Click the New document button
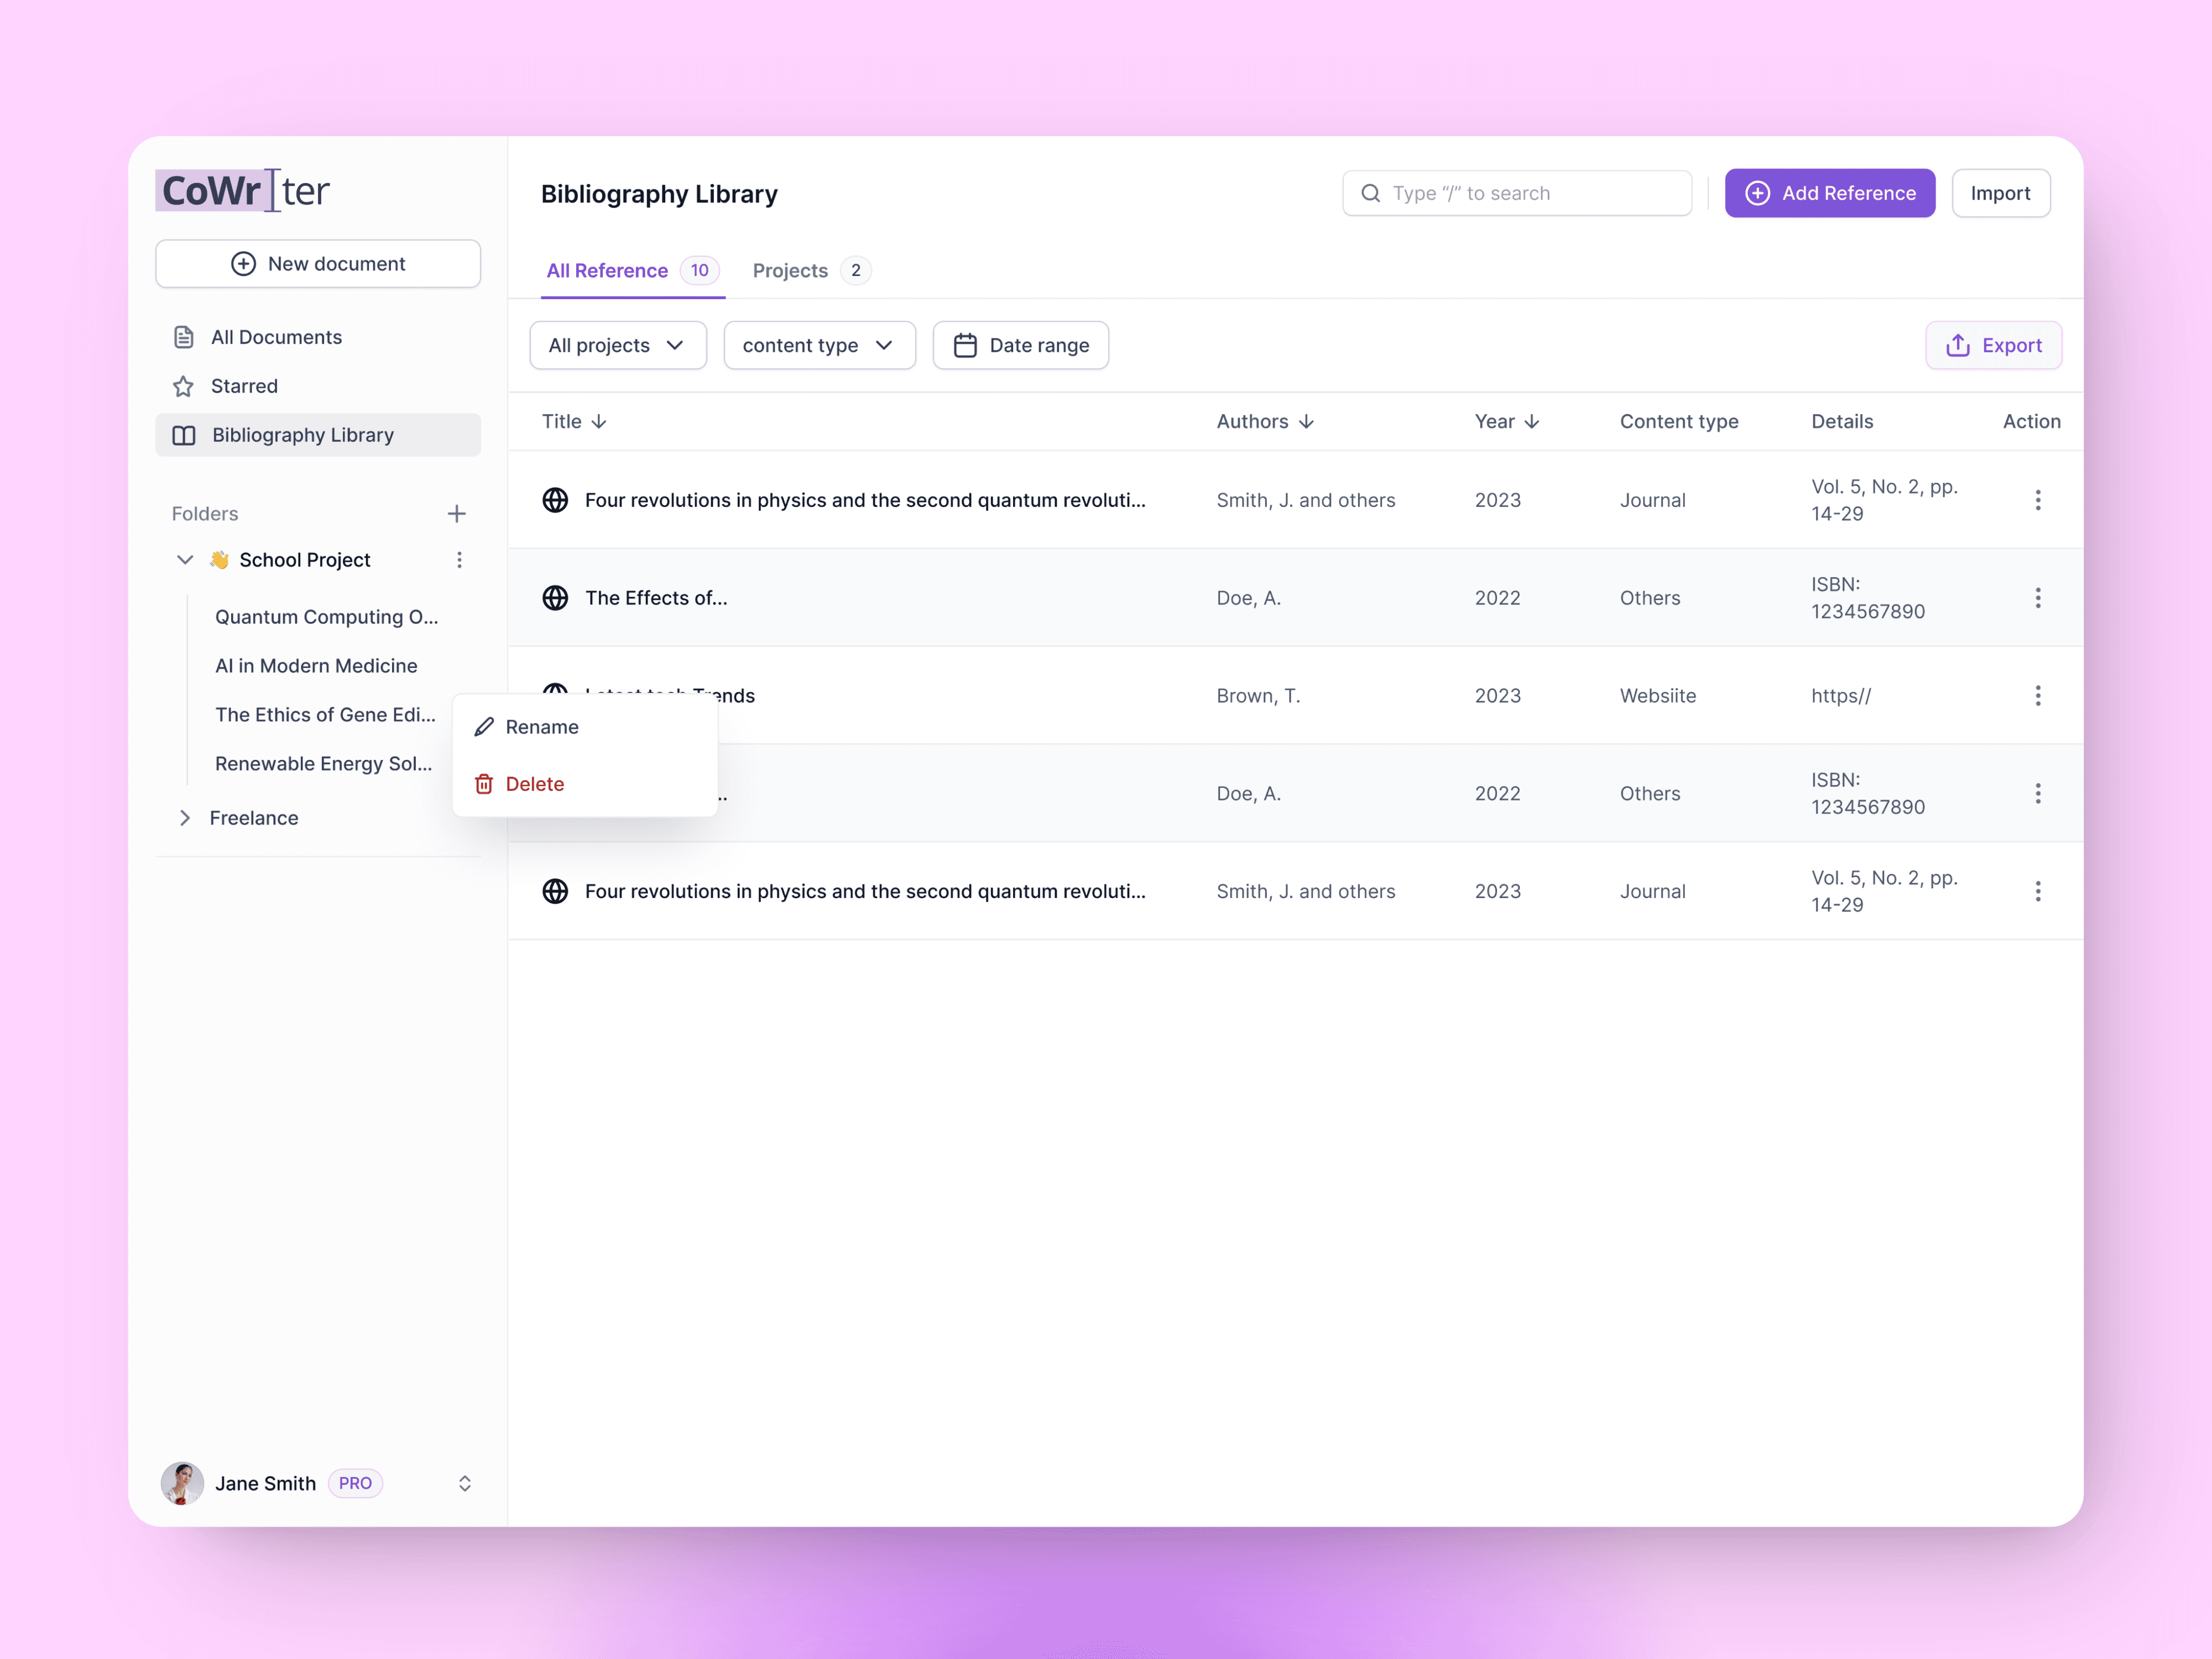 pos(318,264)
